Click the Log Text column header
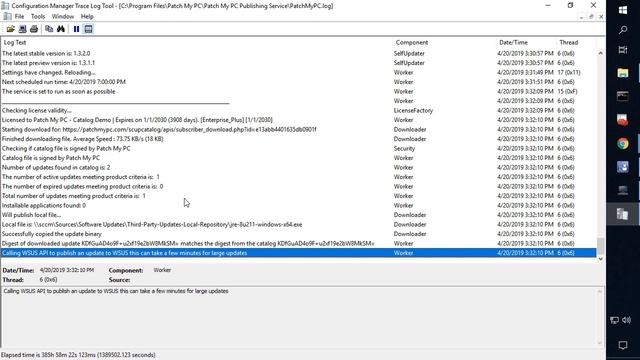Image resolution: width=640 pixels, height=360 pixels. 197,42
